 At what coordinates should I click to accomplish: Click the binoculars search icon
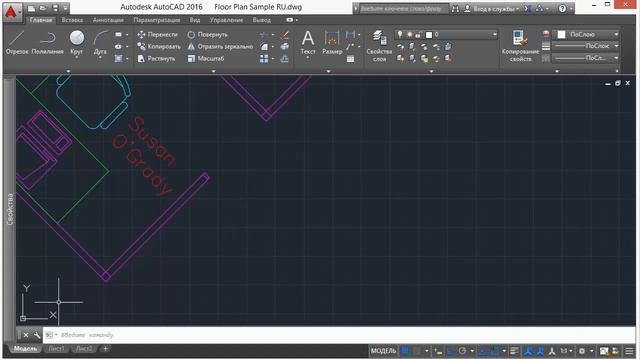tap(455, 9)
